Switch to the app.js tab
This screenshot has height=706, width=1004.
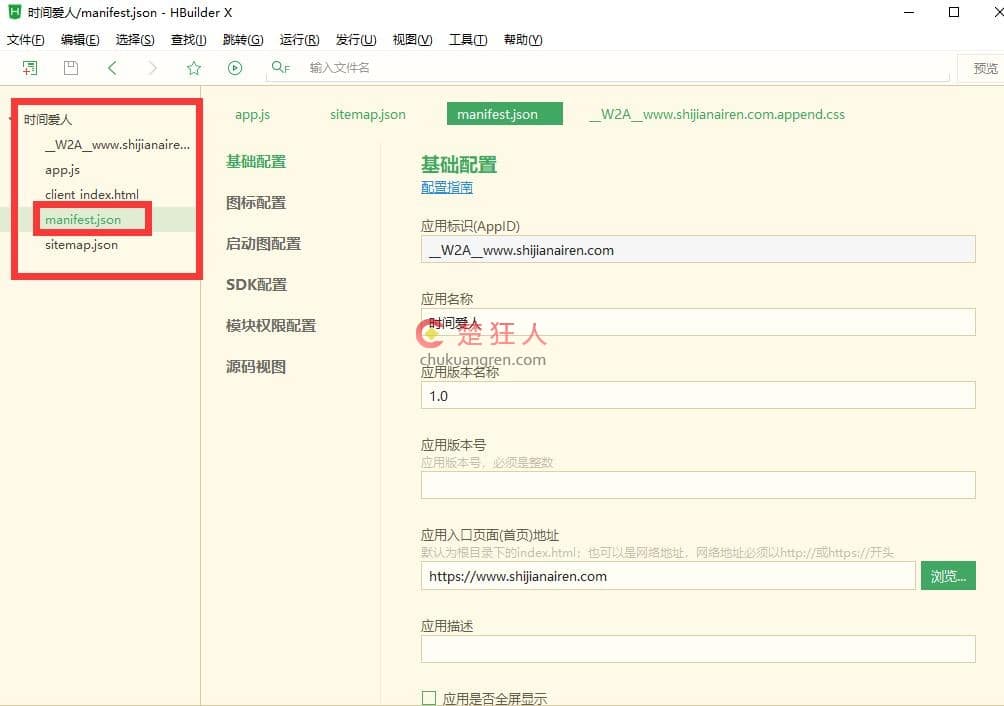252,114
